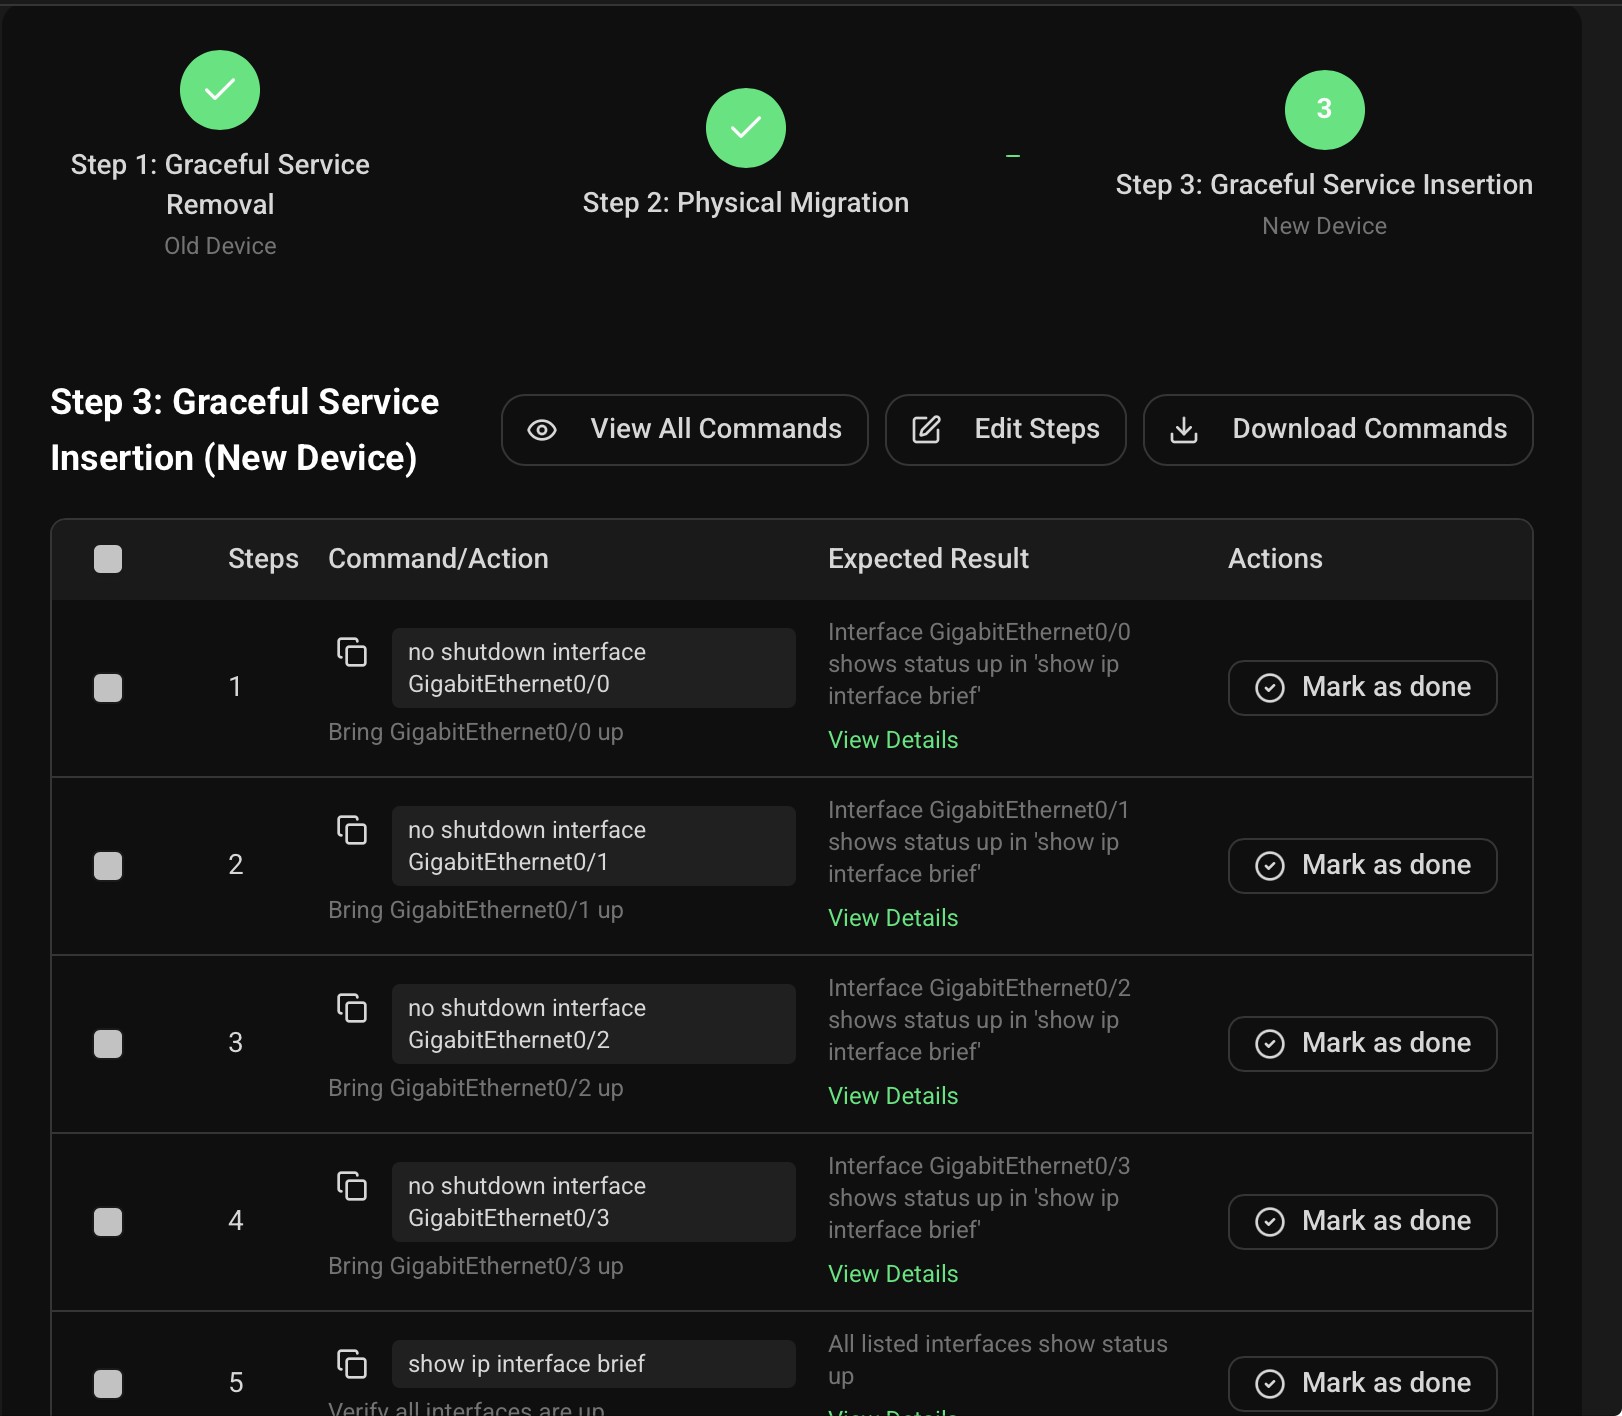Screen dimensions: 1622x1416
Task: Click the 'no shutdown interface GigabitEthernet0/2' command box
Action: pyautogui.click(x=594, y=1024)
